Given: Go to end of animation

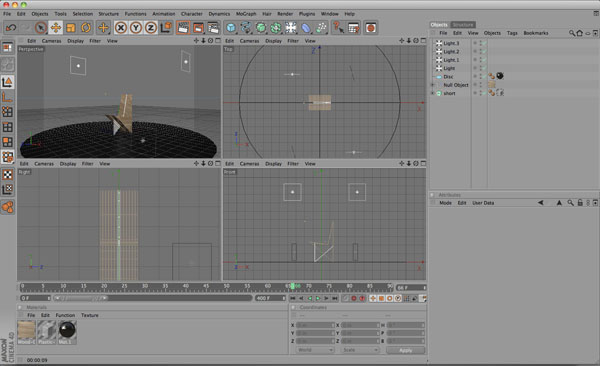Looking at the screenshot, I should click(x=334, y=298).
